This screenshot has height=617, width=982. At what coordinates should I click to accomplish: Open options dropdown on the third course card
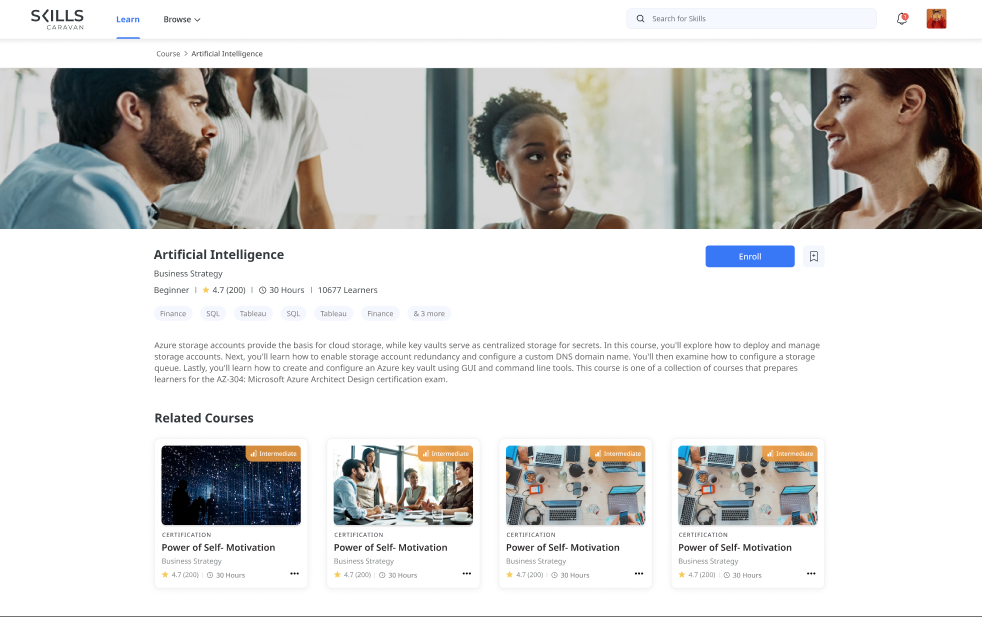pyautogui.click(x=639, y=573)
